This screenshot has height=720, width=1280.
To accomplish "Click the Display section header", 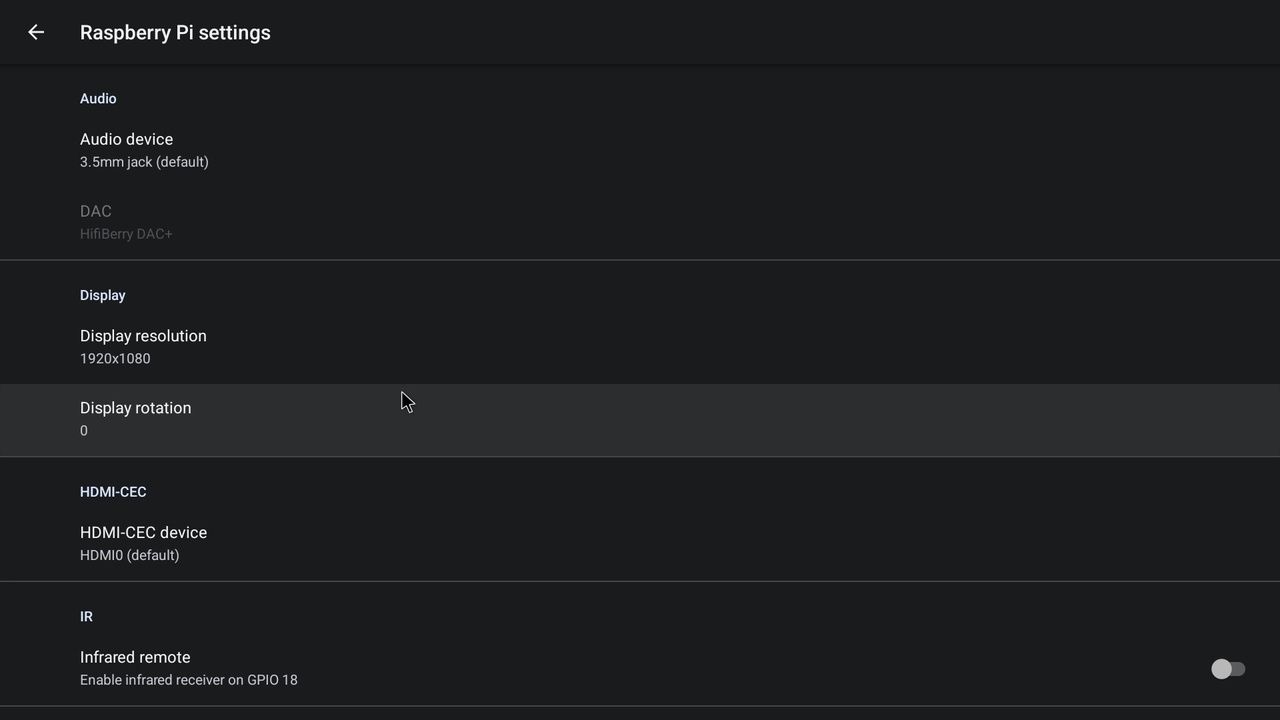I will [102, 295].
